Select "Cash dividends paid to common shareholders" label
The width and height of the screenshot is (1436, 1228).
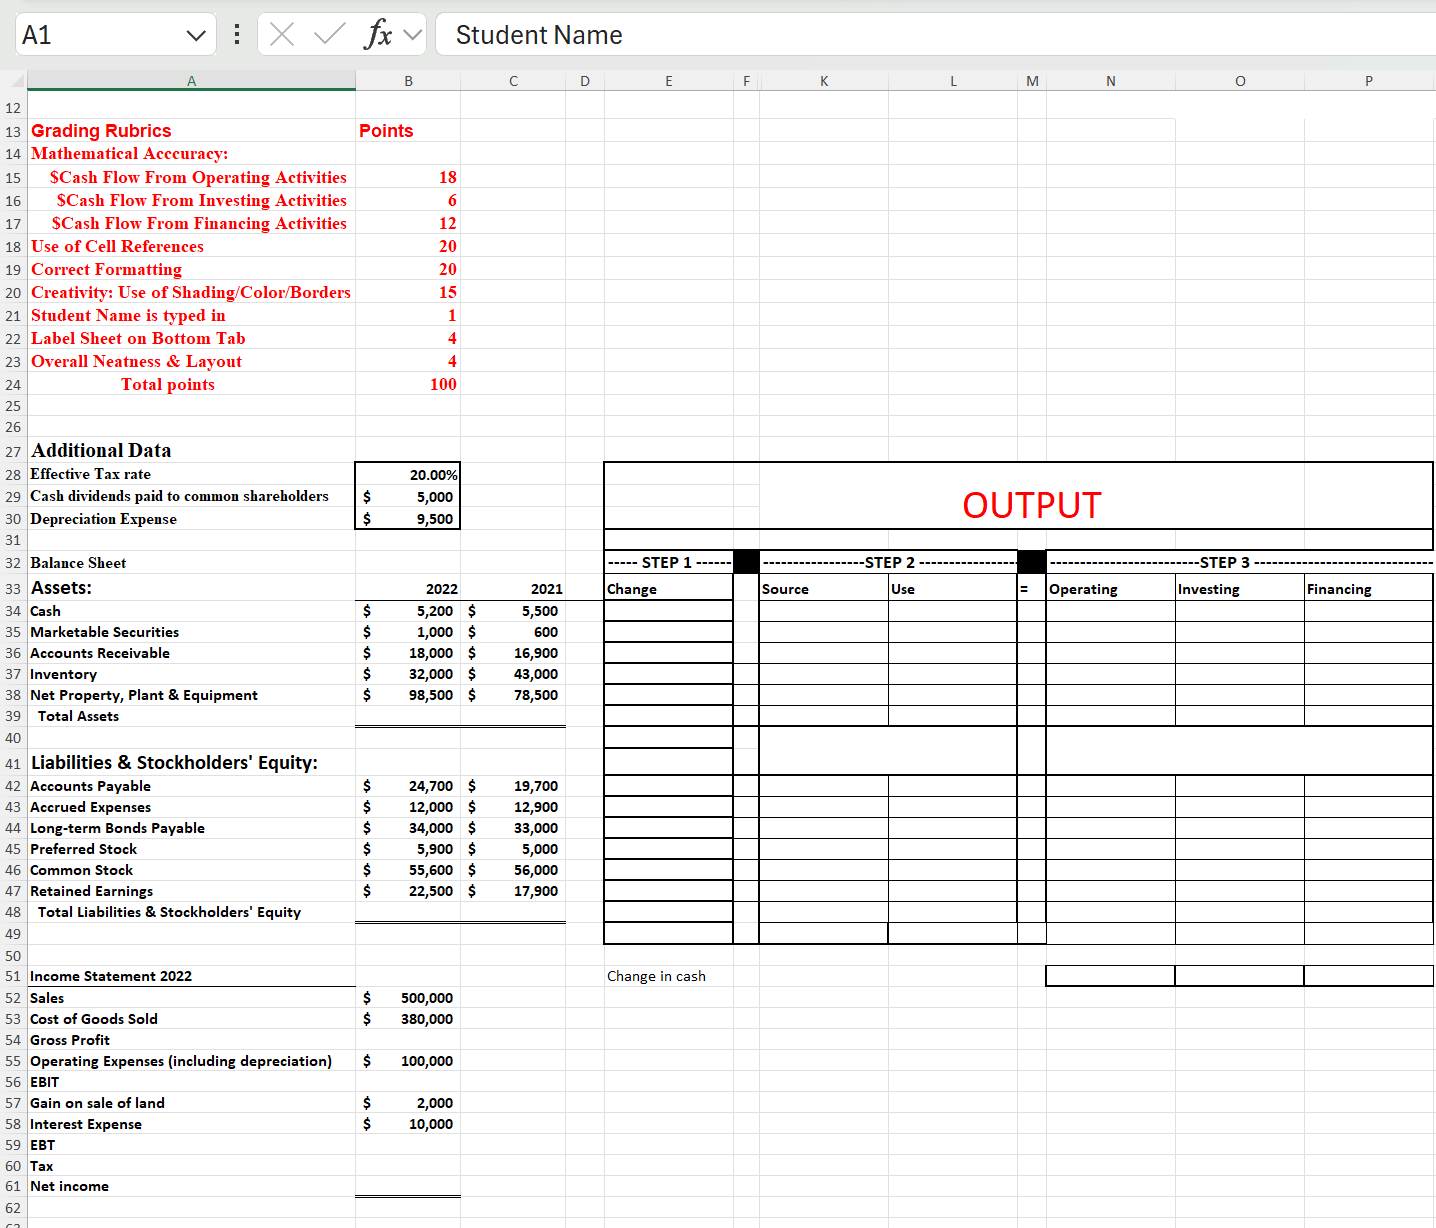(179, 496)
